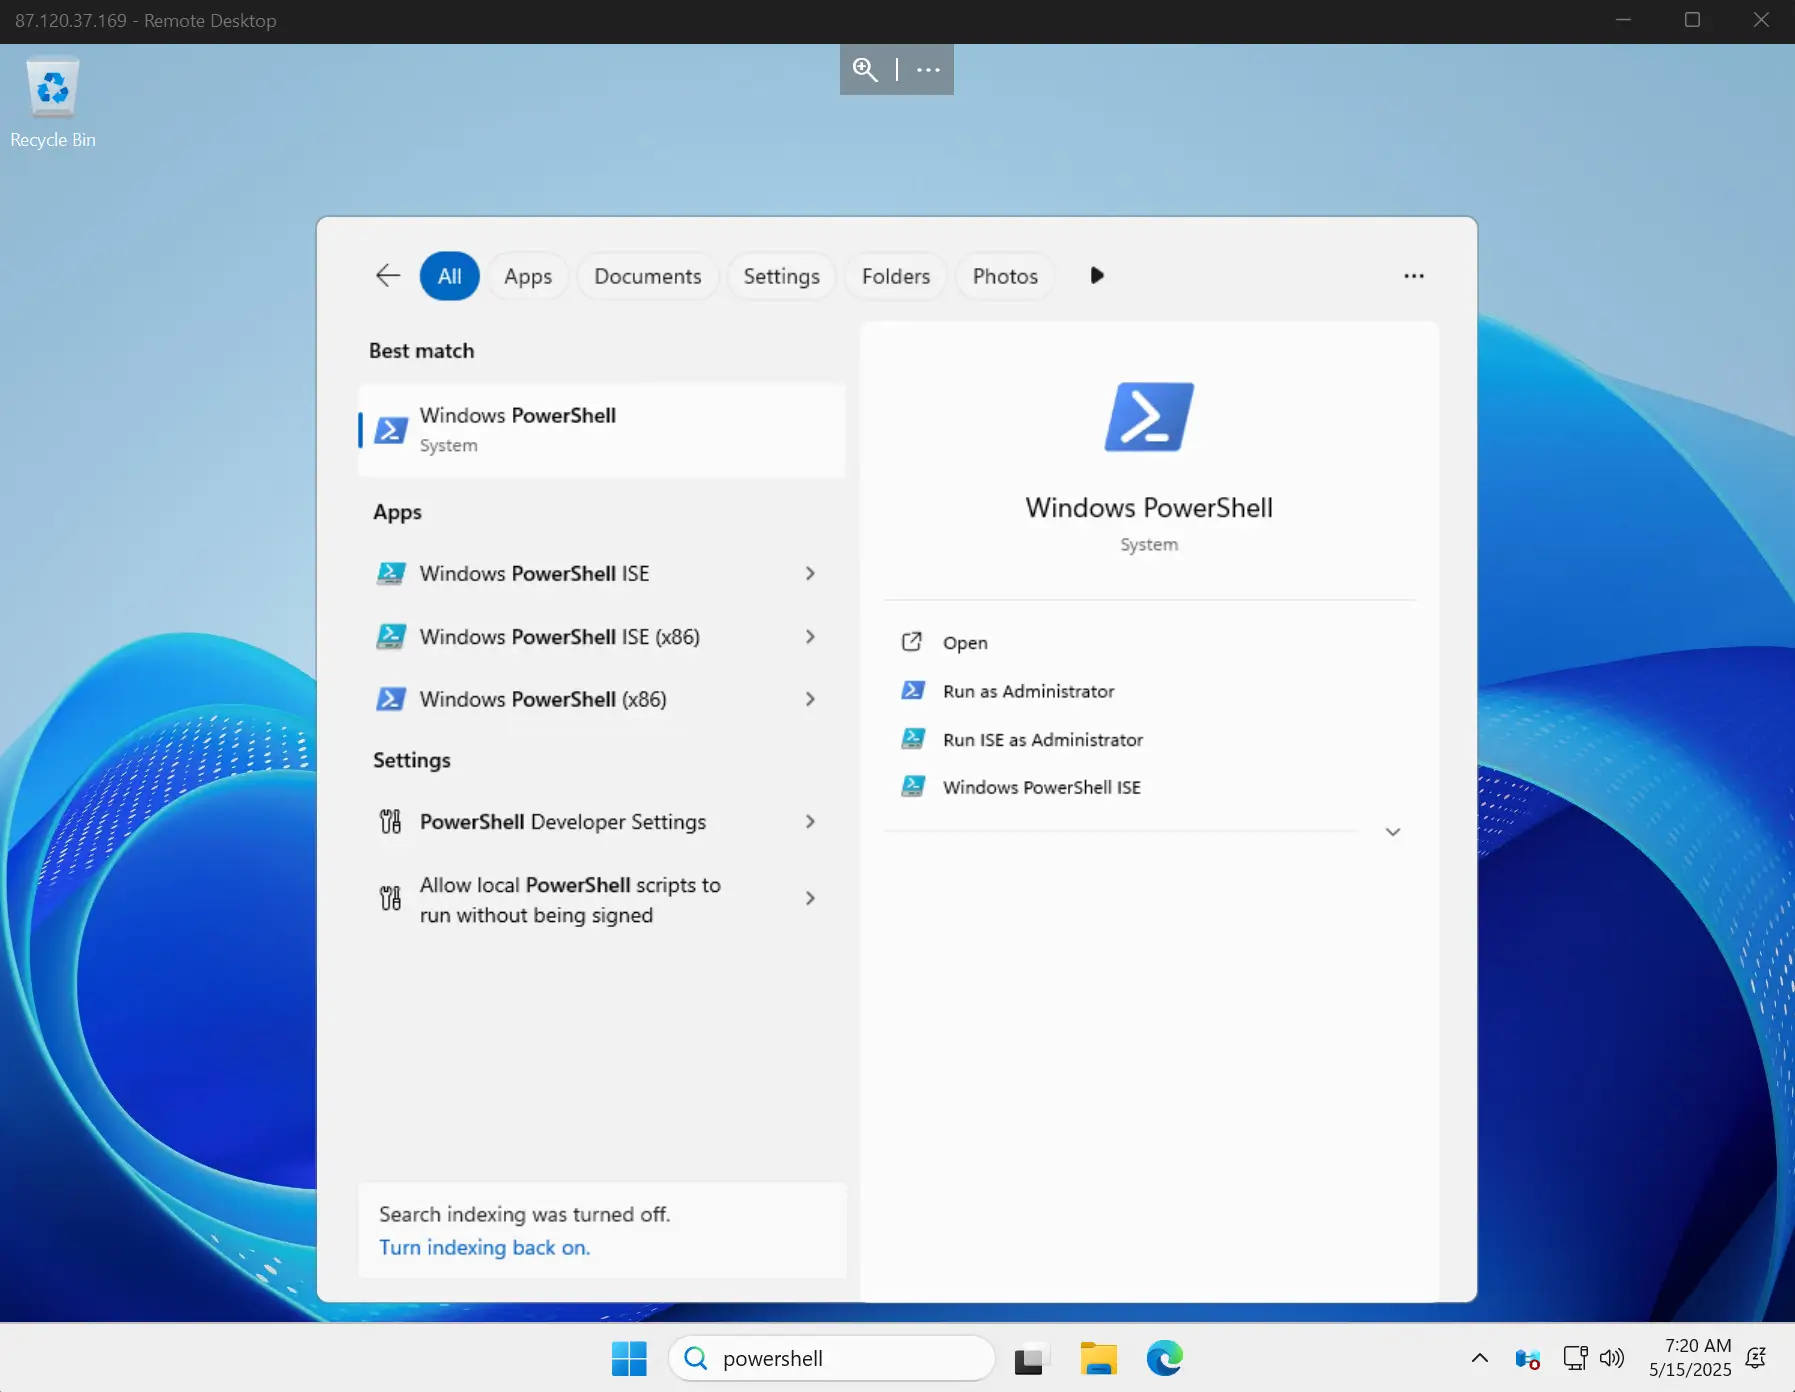
Task: Click the Windows Start button
Action: [x=629, y=1358]
